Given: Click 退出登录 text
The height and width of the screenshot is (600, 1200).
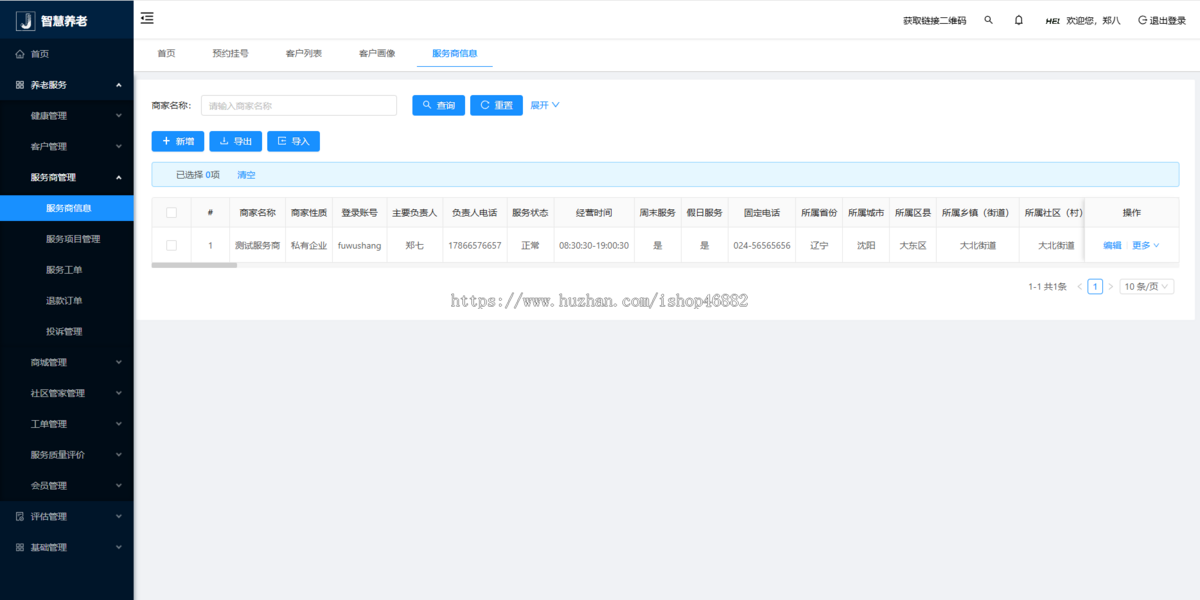Looking at the screenshot, I should [1167, 20].
